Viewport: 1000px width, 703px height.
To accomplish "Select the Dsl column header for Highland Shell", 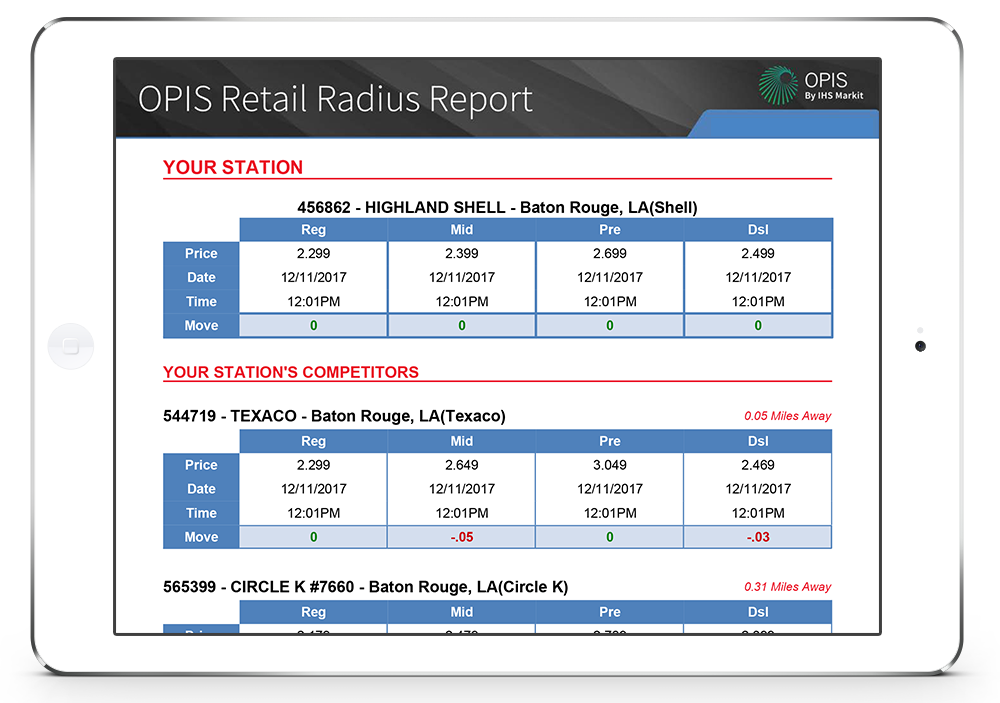I will pos(758,230).
